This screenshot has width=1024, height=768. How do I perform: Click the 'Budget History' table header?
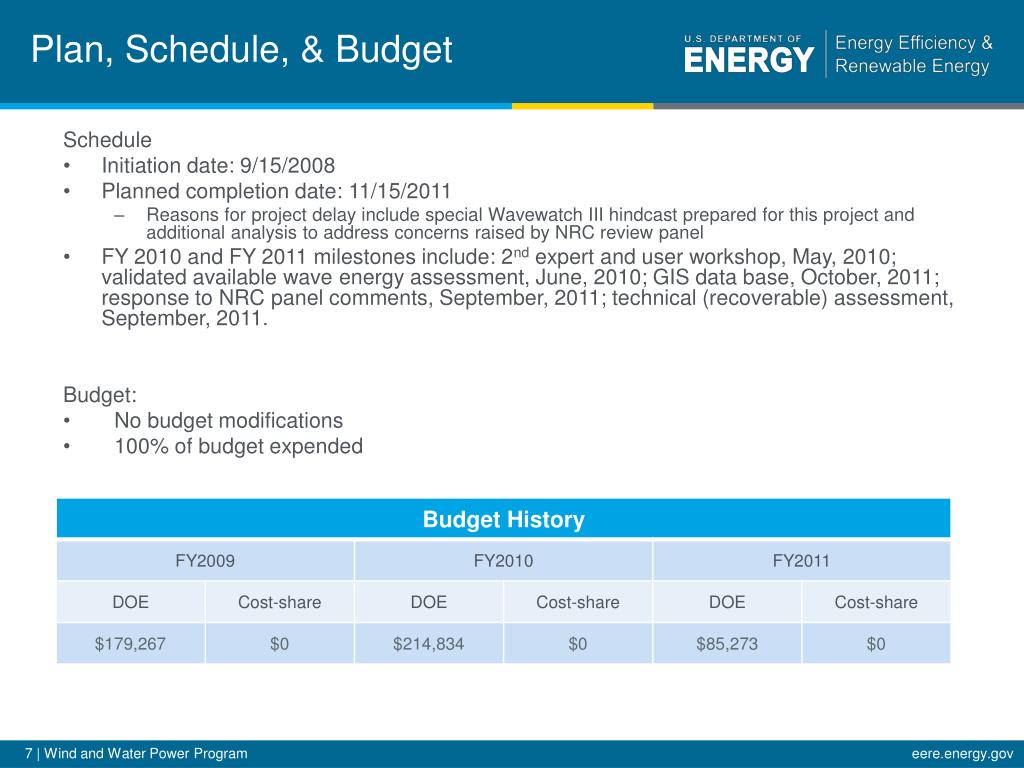tap(504, 519)
